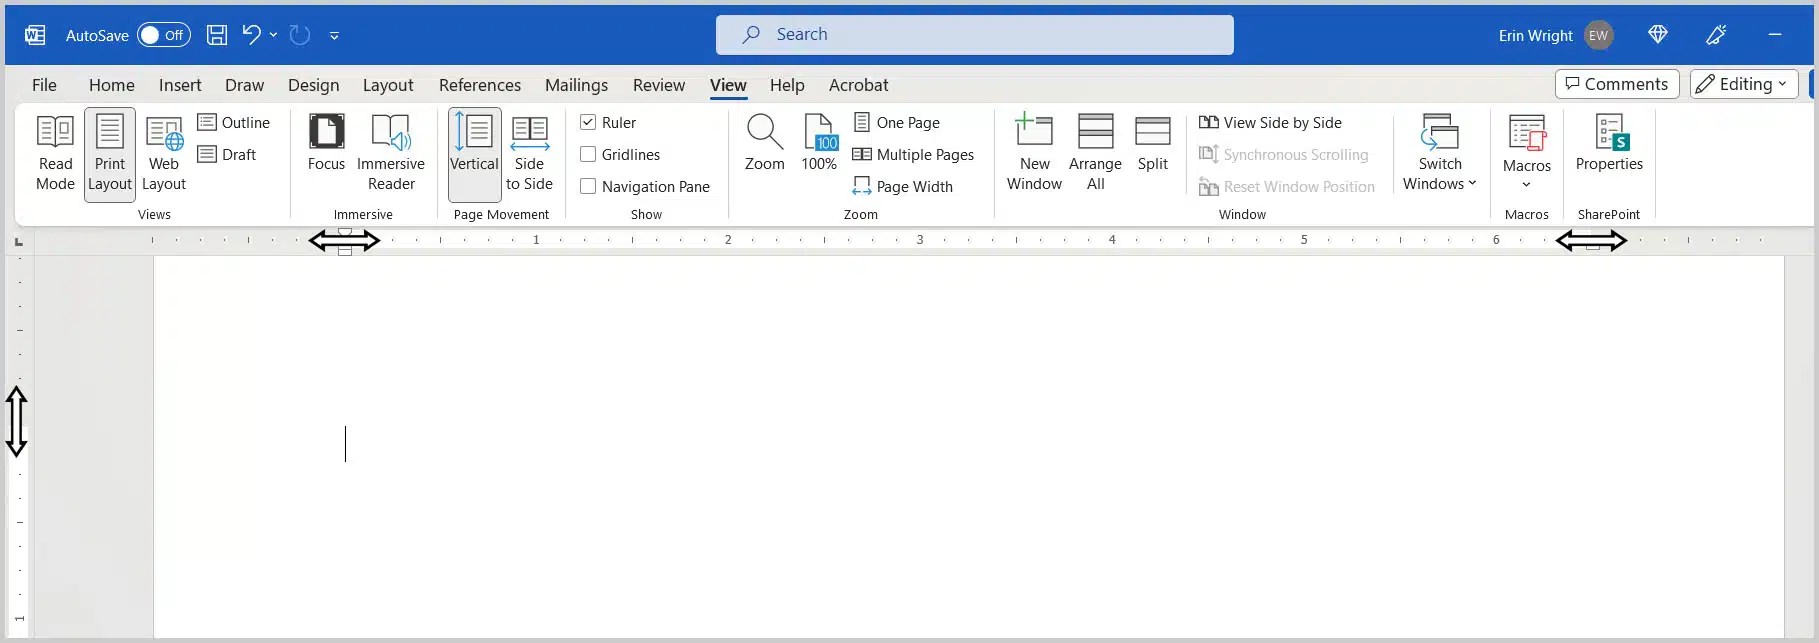Minimize the Word window

(x=1775, y=35)
